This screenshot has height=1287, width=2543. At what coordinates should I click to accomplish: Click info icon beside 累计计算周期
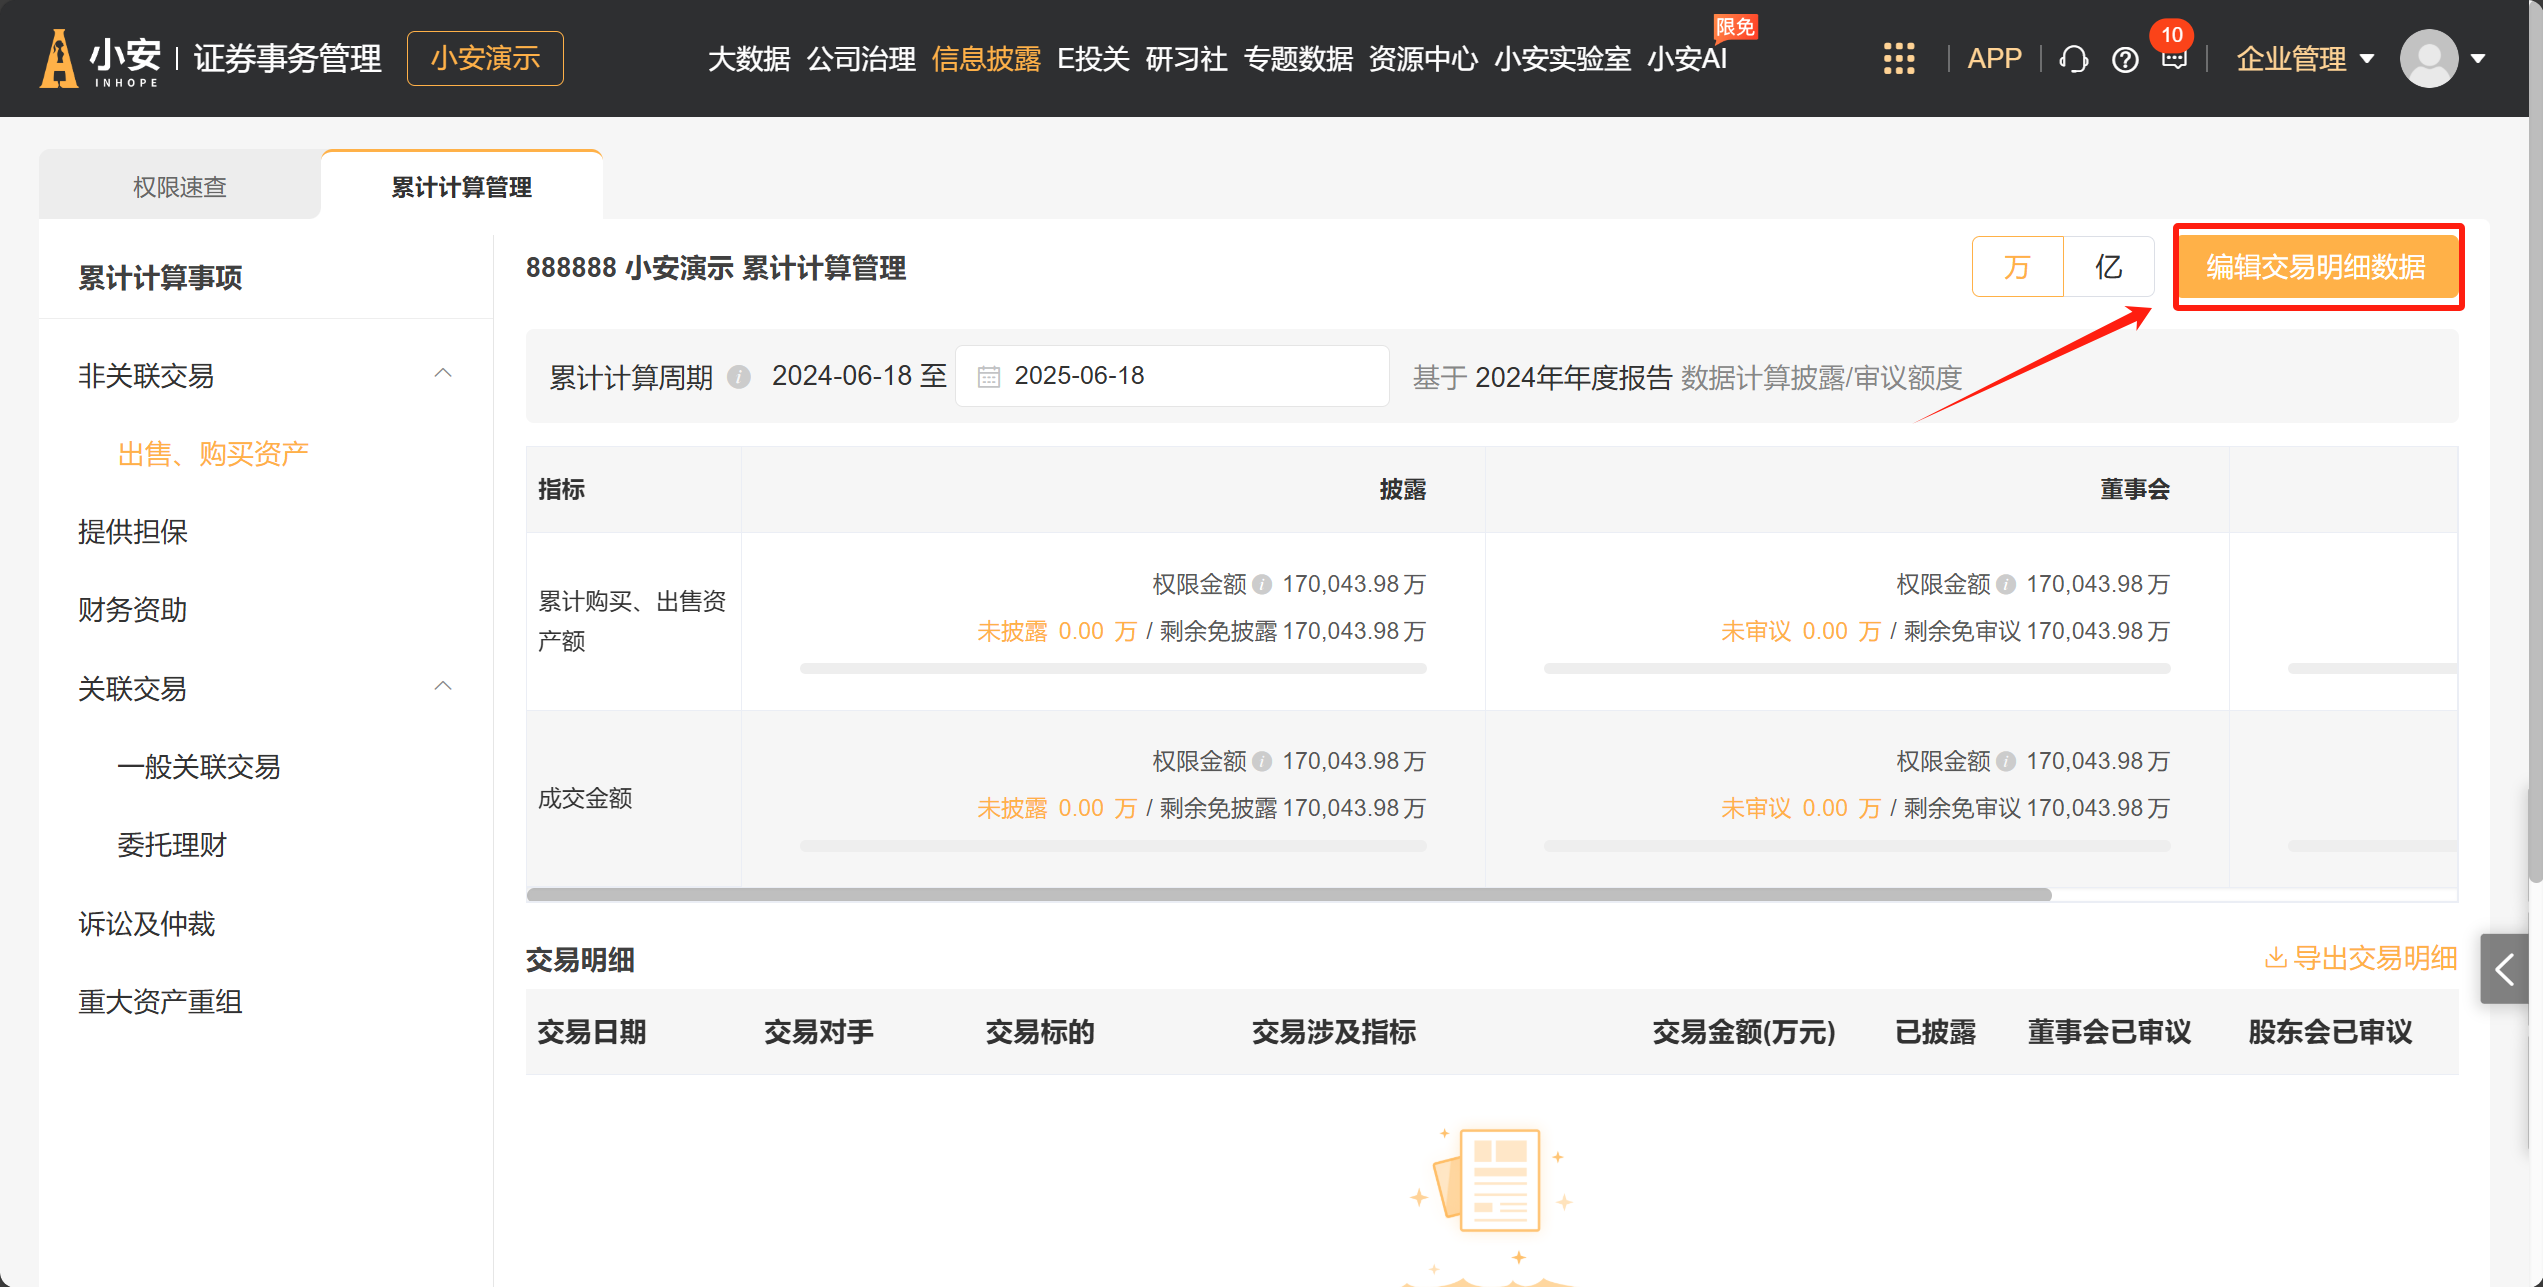[x=739, y=377]
